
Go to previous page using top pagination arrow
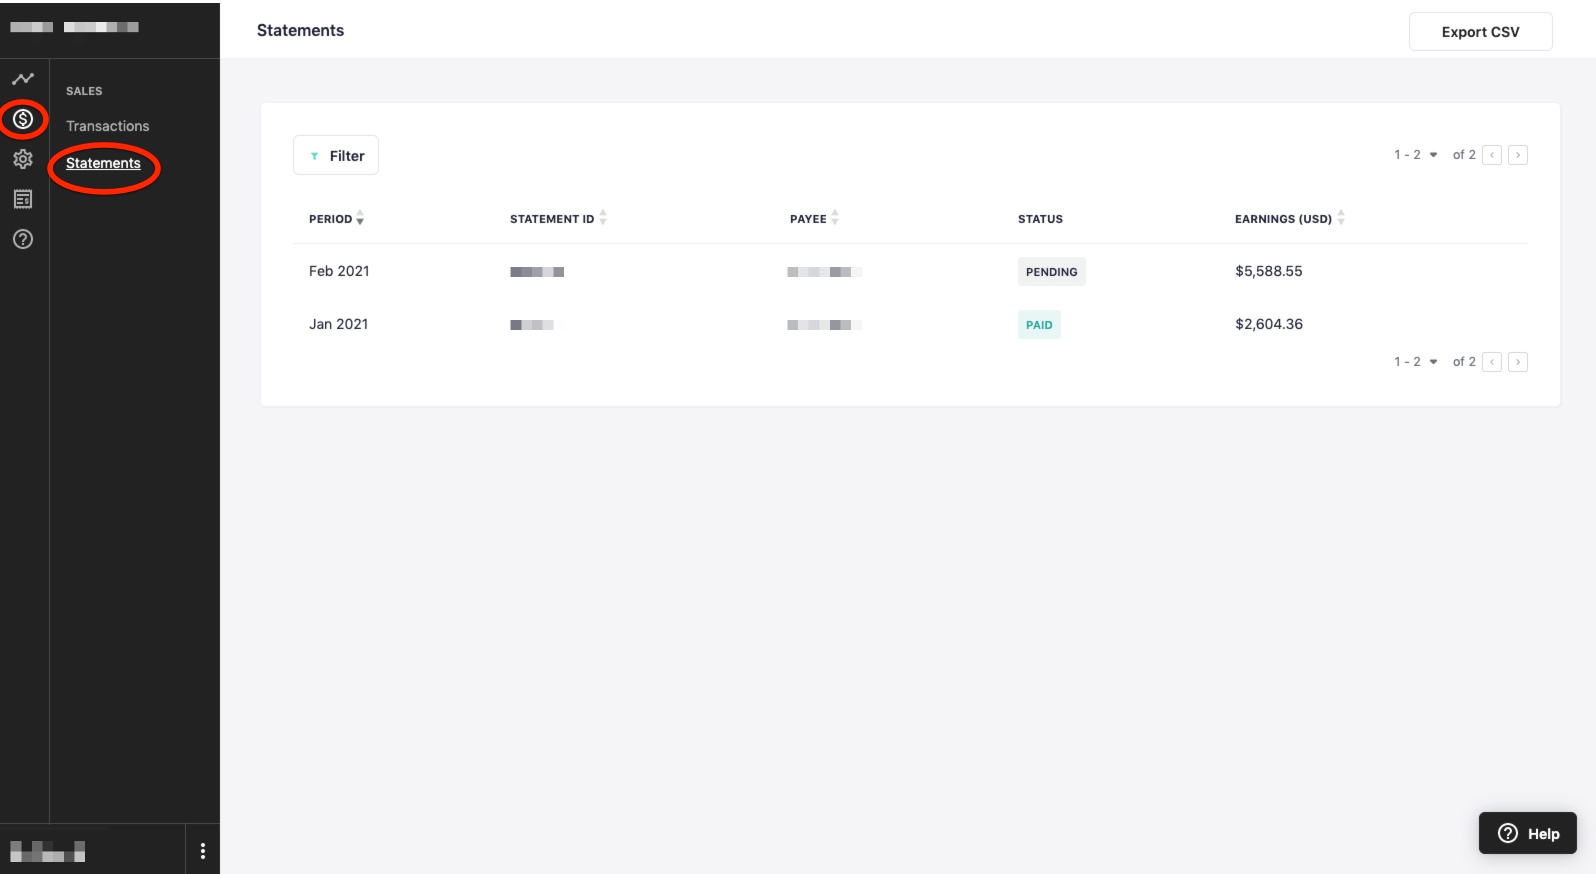coord(1492,155)
